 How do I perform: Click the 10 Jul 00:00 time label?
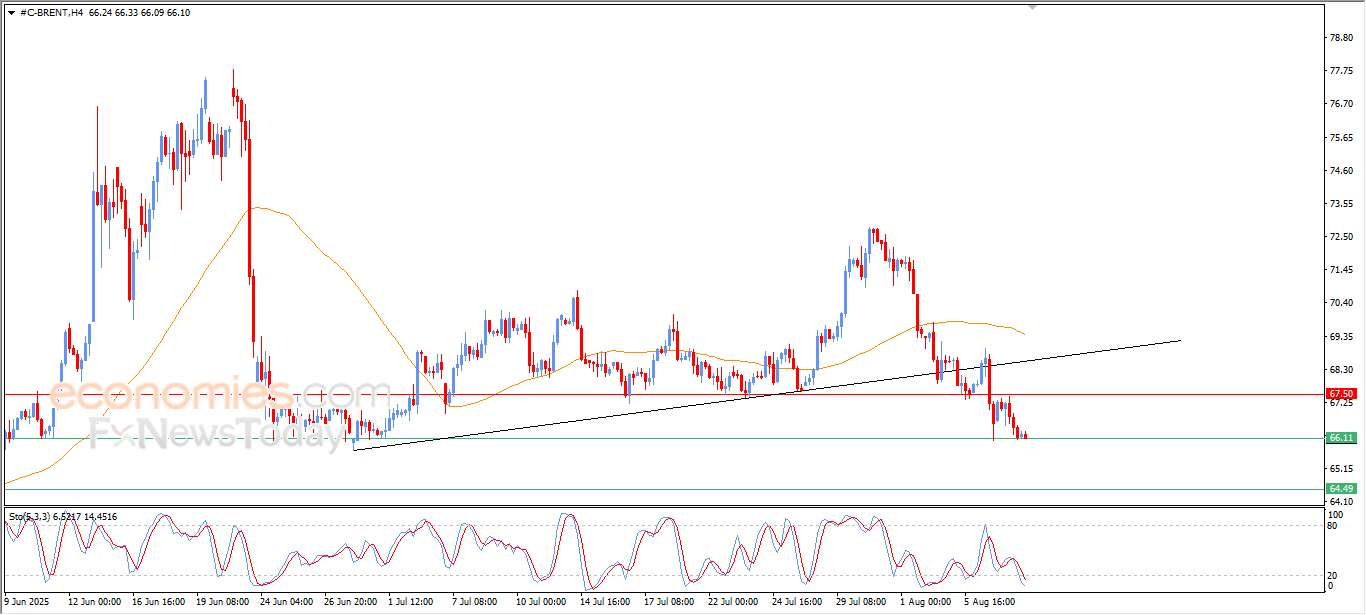coord(542,603)
